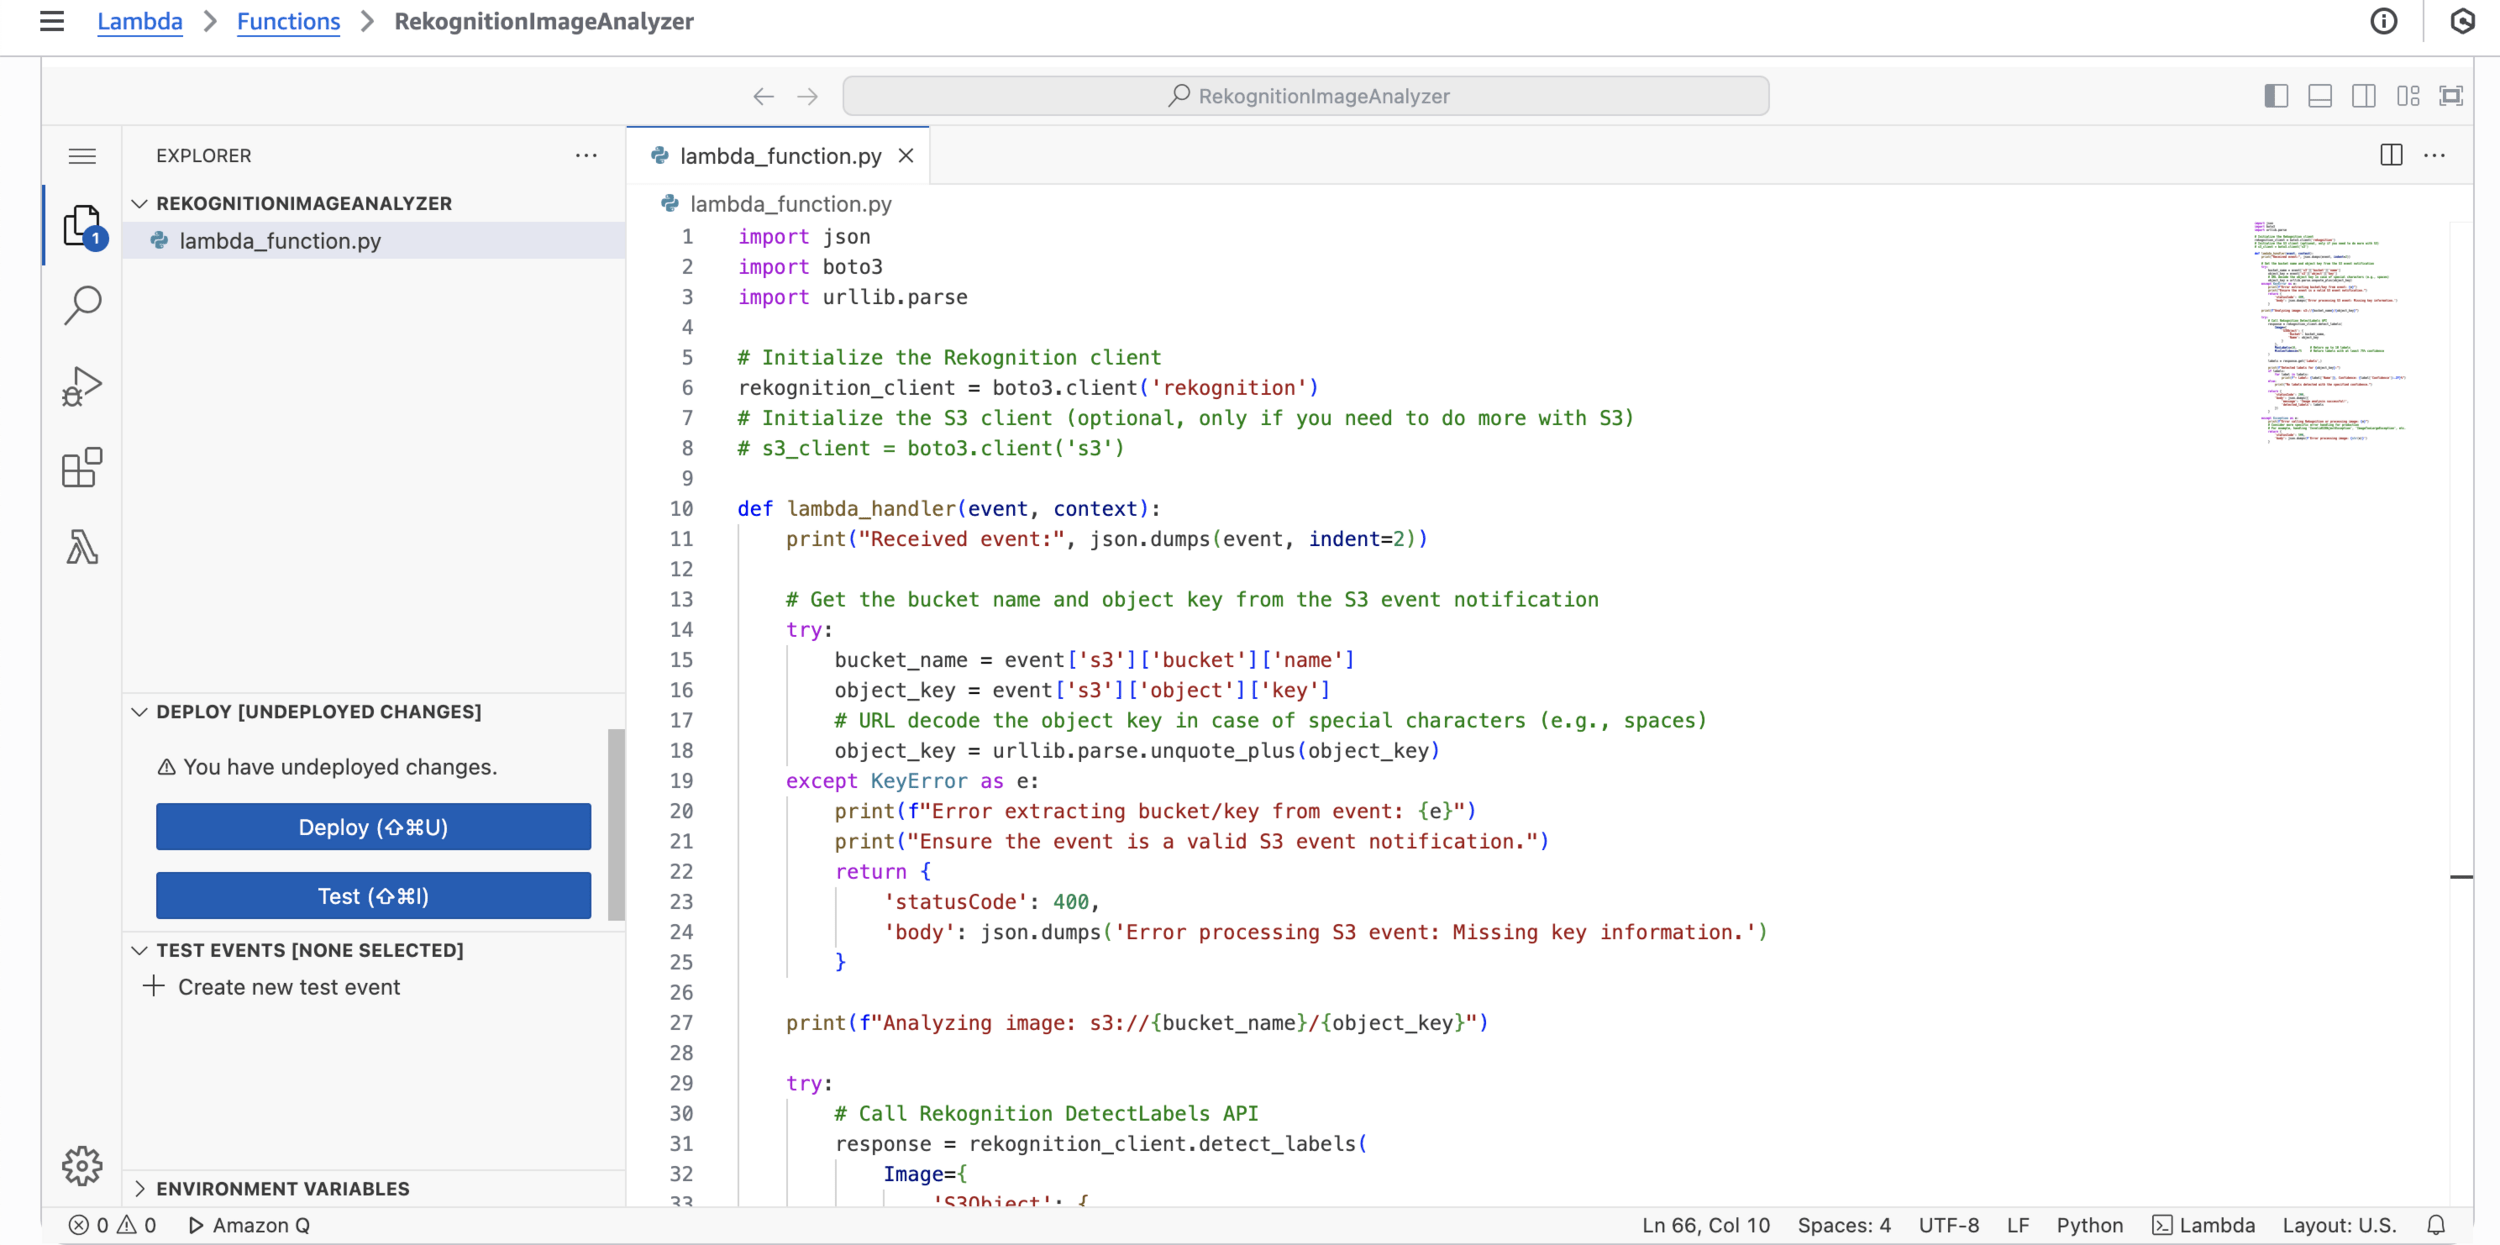Open the Run and Debug view
Screen dimensions: 2500x1245
click(82, 386)
